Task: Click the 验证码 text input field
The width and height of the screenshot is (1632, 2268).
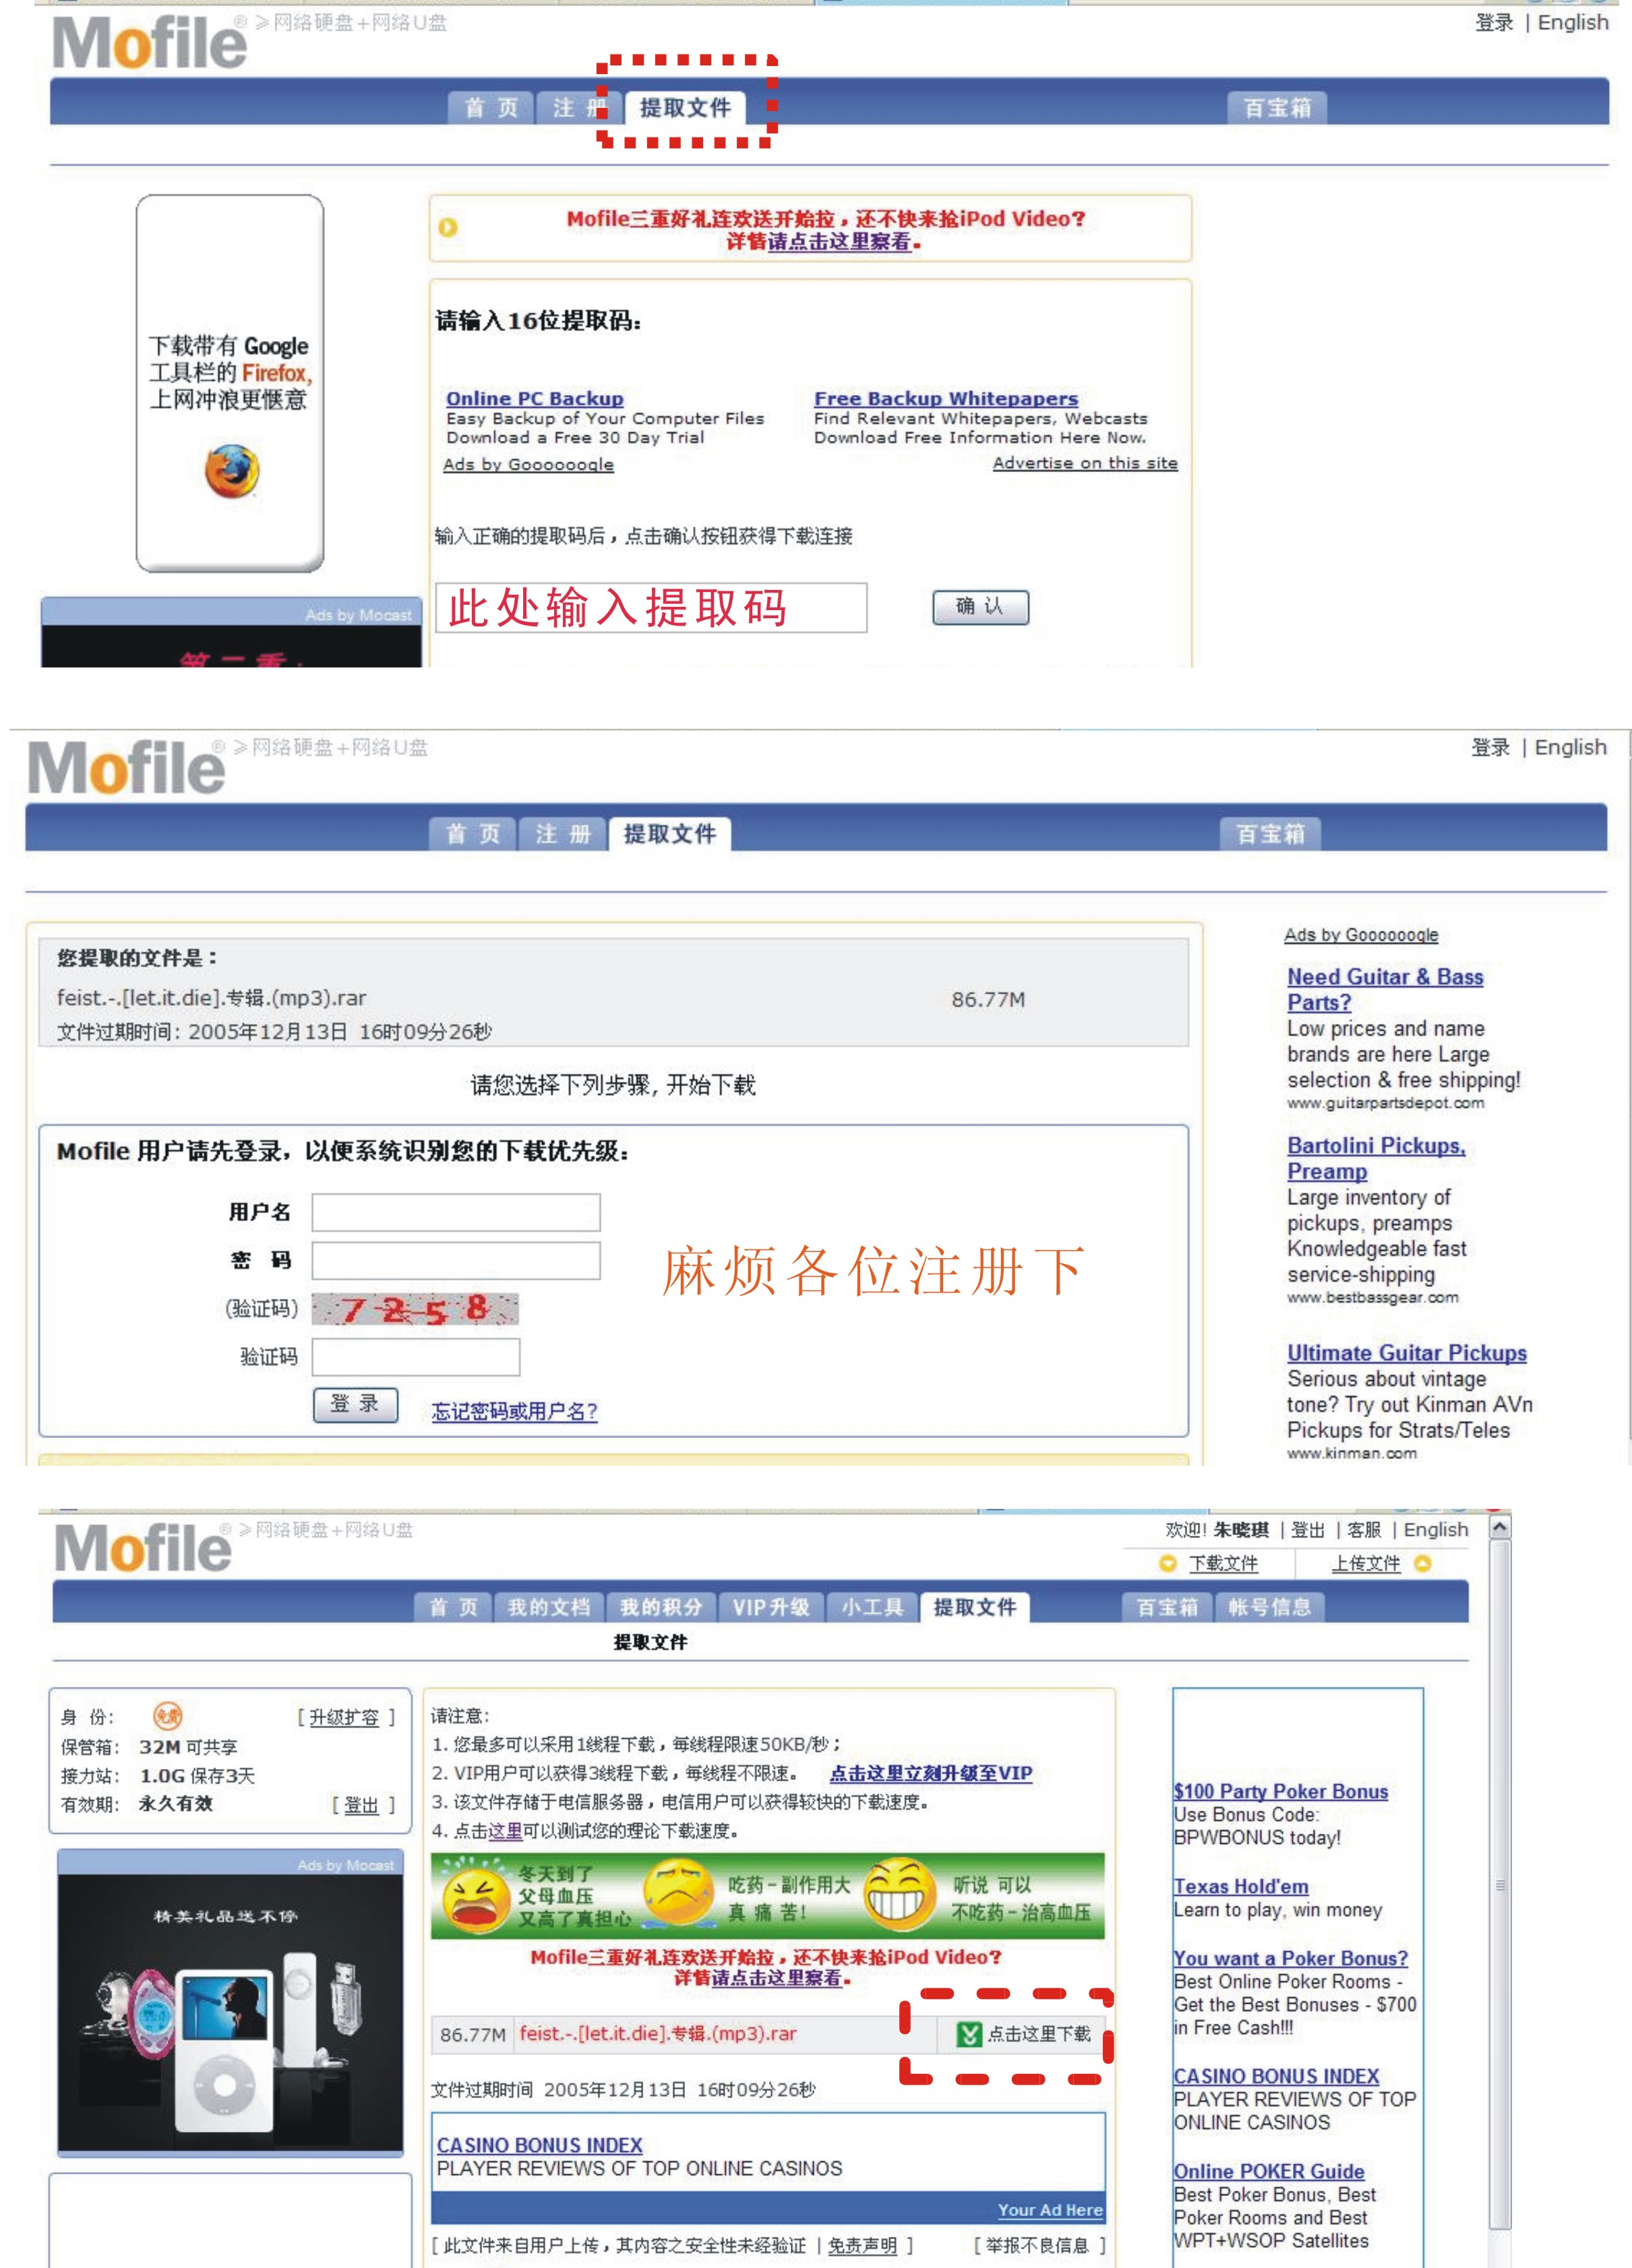Action: [x=416, y=1358]
